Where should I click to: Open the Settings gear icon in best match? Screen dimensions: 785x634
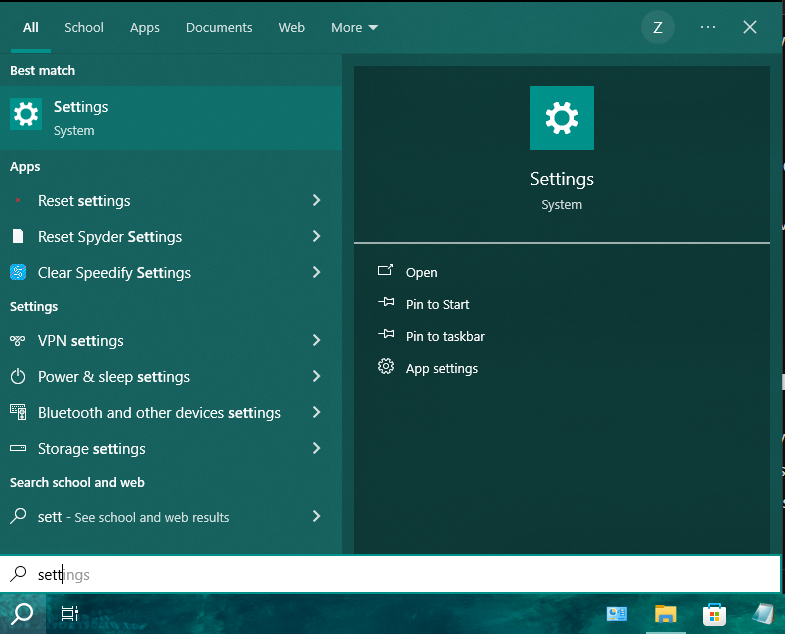26,114
